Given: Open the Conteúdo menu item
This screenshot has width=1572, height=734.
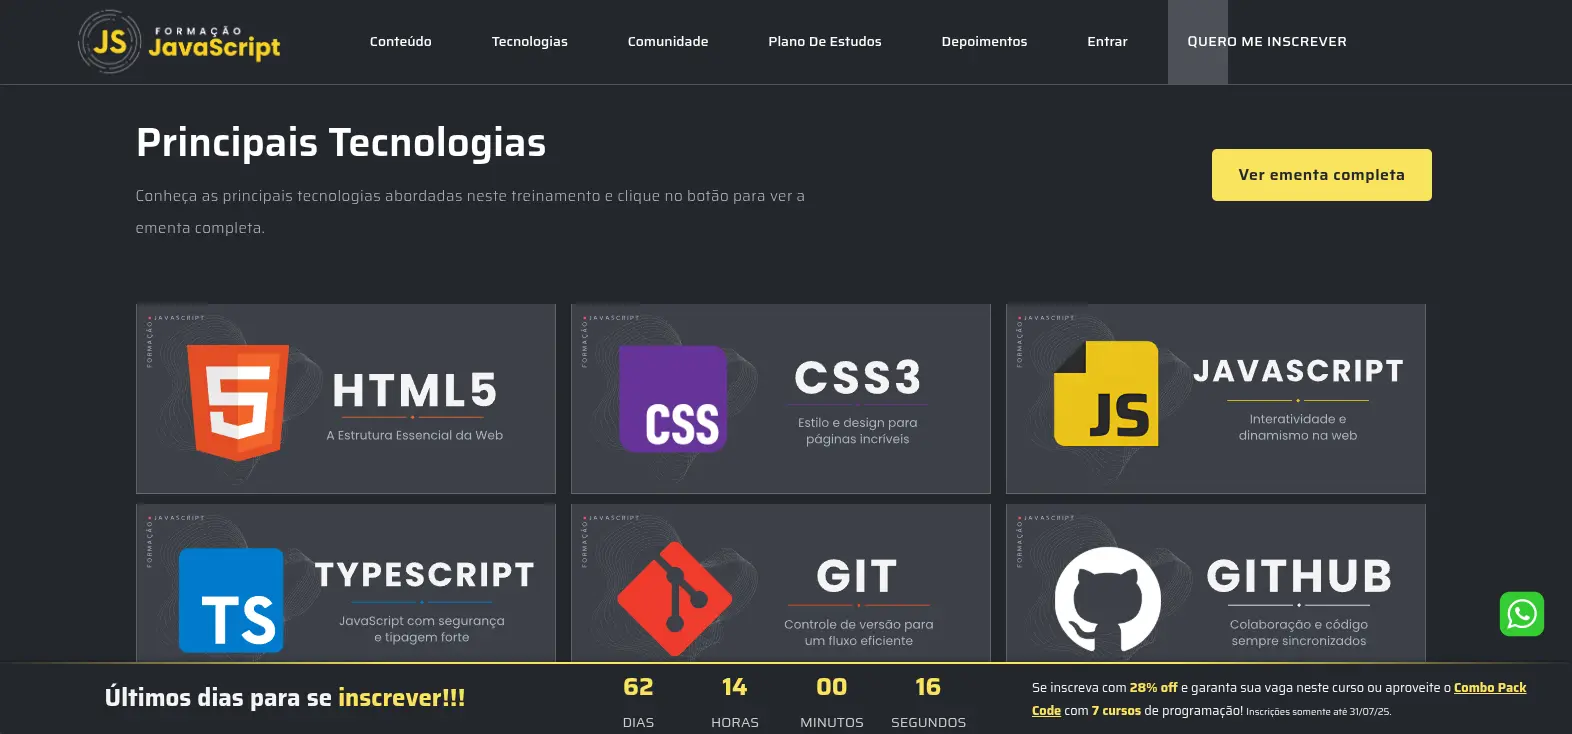Looking at the screenshot, I should (400, 42).
